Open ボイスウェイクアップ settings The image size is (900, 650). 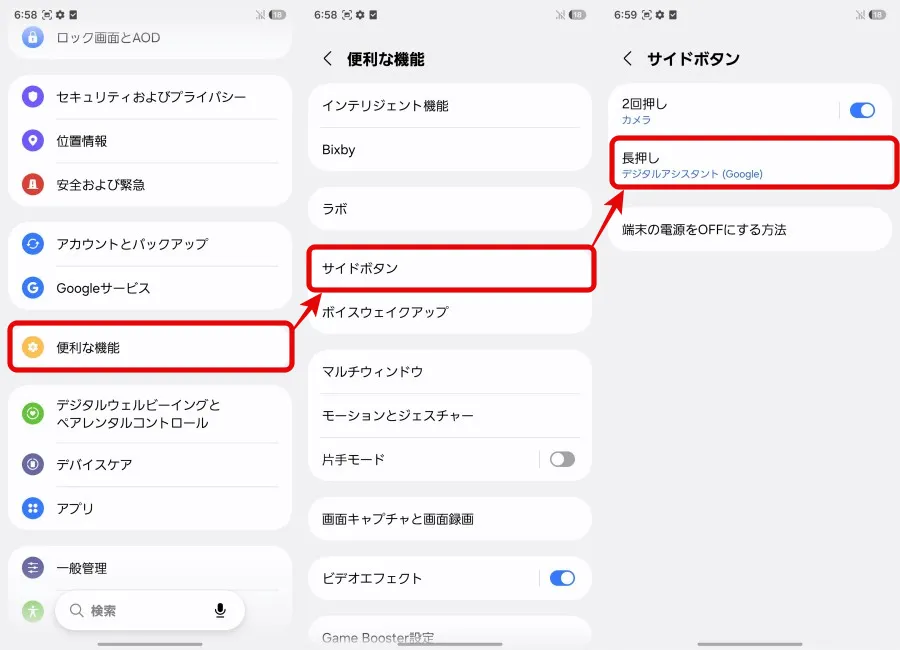[x=450, y=312]
